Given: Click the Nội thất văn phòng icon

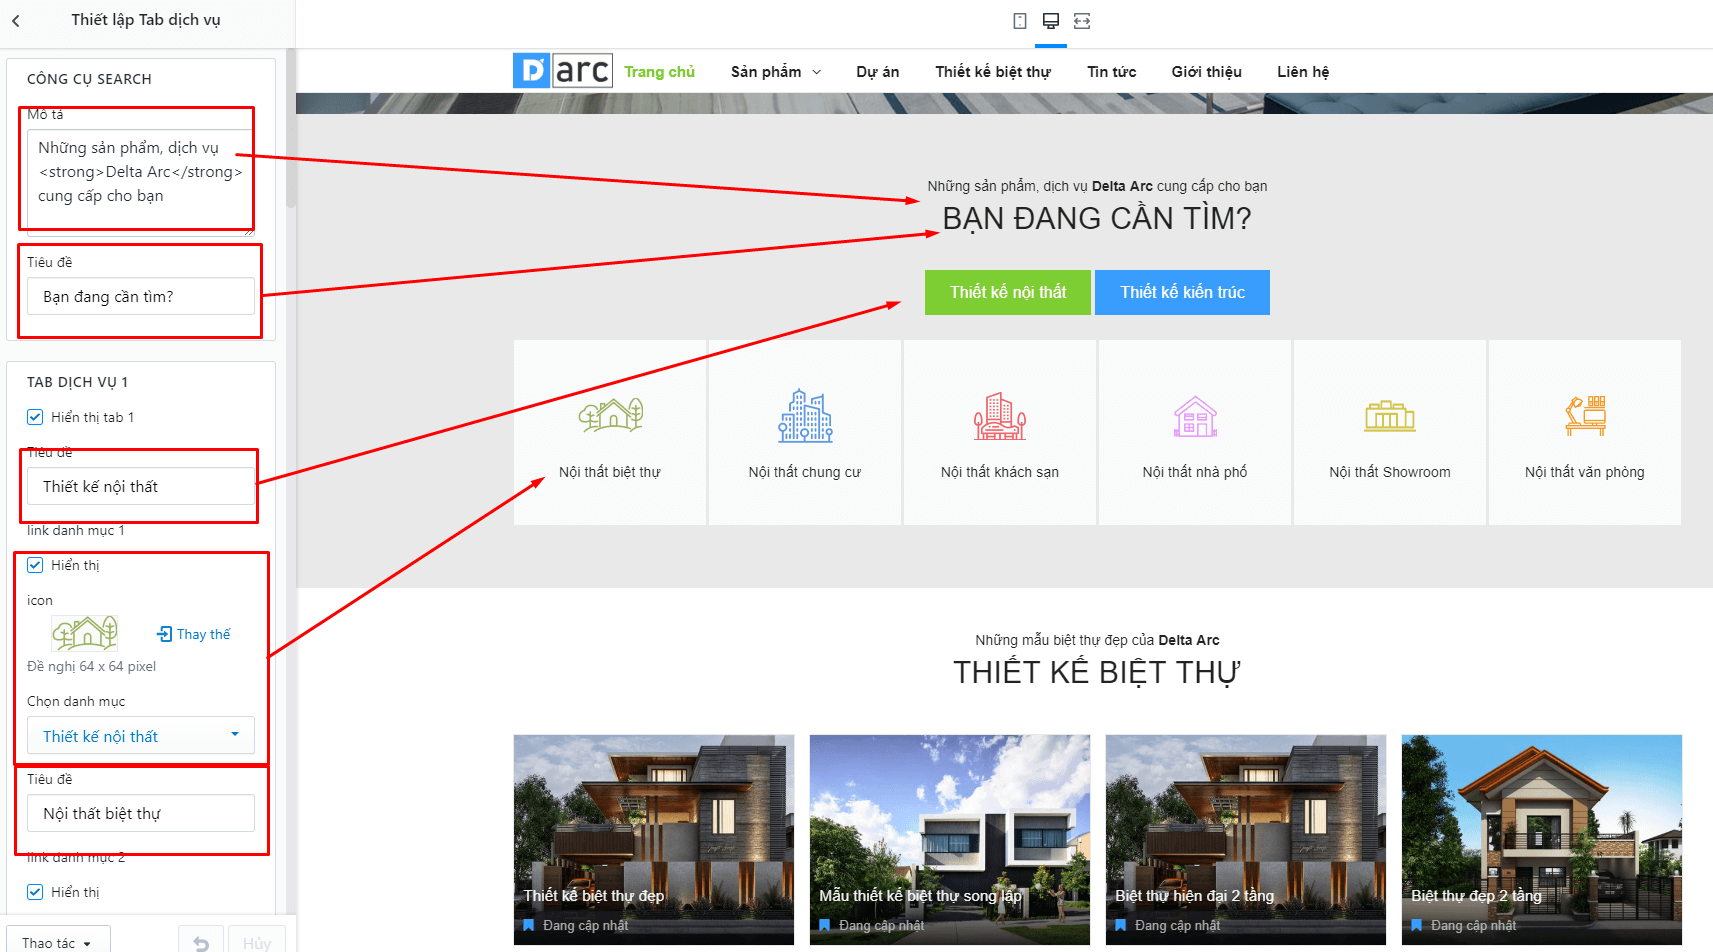Looking at the screenshot, I should (1585, 415).
